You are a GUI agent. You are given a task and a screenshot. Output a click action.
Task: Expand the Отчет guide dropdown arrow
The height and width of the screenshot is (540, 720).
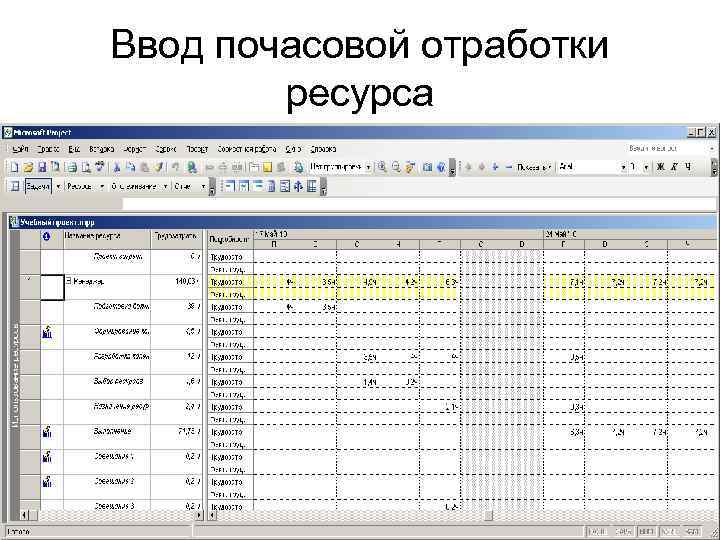coord(203,186)
